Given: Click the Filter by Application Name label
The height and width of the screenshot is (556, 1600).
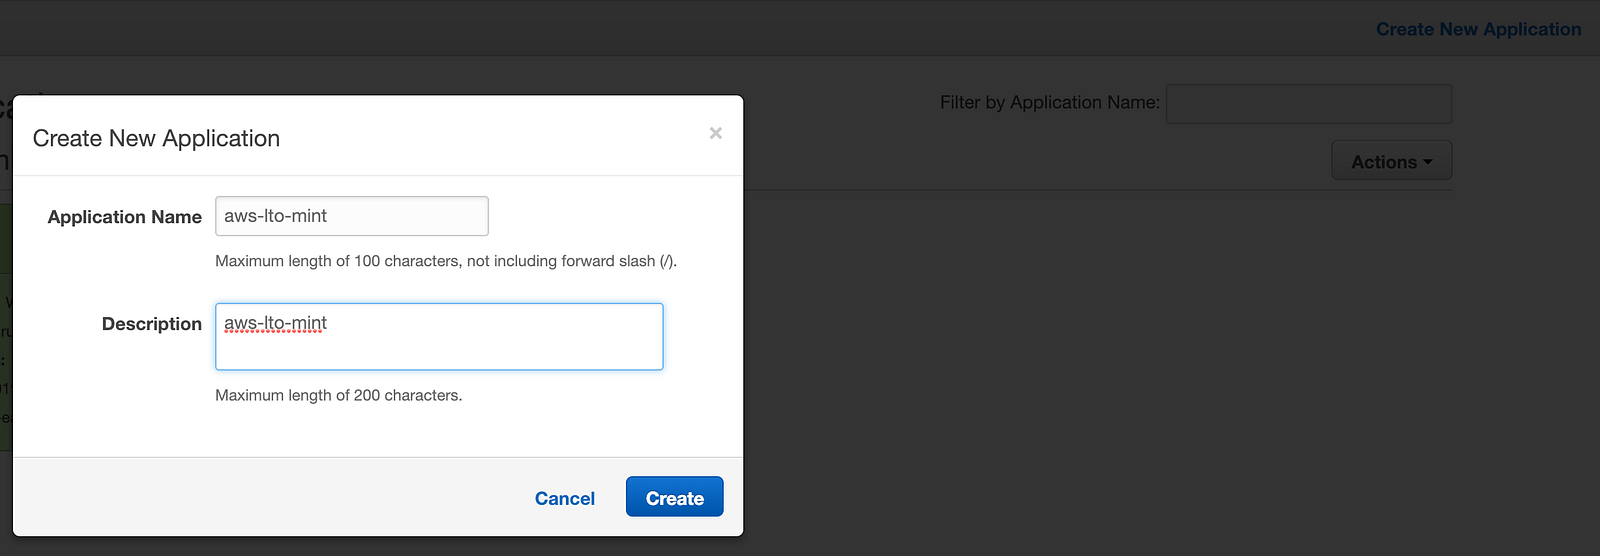Looking at the screenshot, I should (1050, 102).
